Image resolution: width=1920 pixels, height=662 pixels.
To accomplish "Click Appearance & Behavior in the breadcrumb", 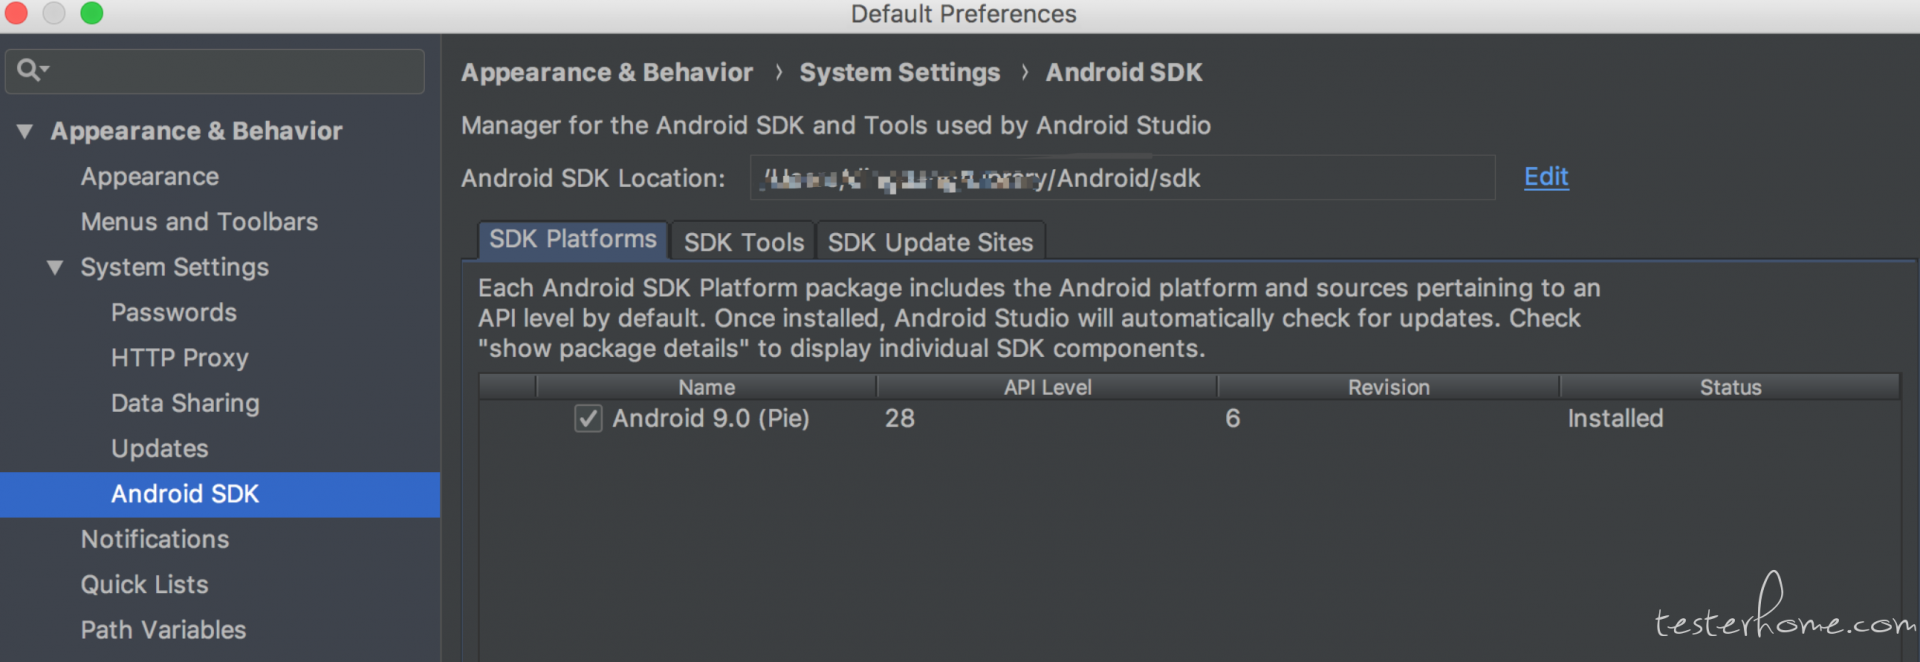I will click(607, 72).
